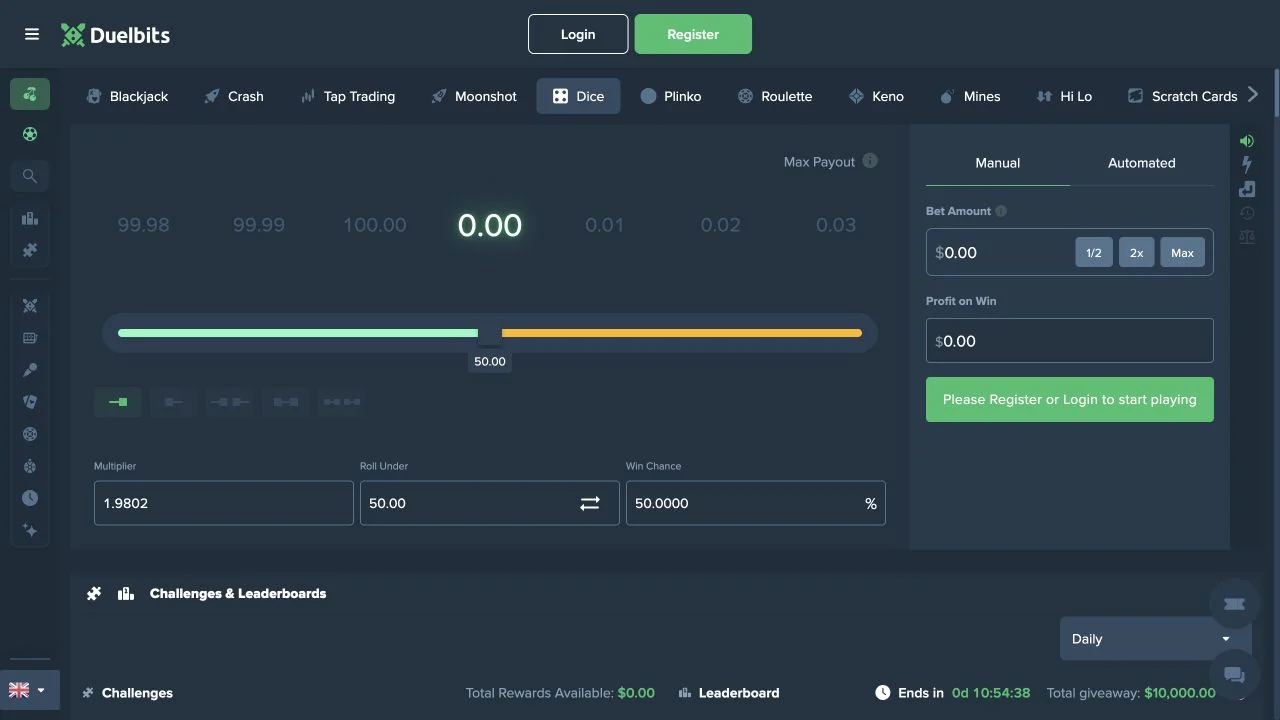Show Max Payout info icon

click(870, 161)
